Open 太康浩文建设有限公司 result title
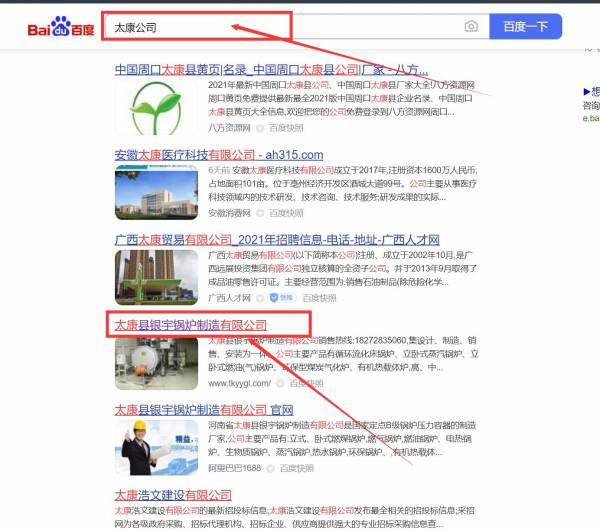600x530 pixels. (173, 495)
